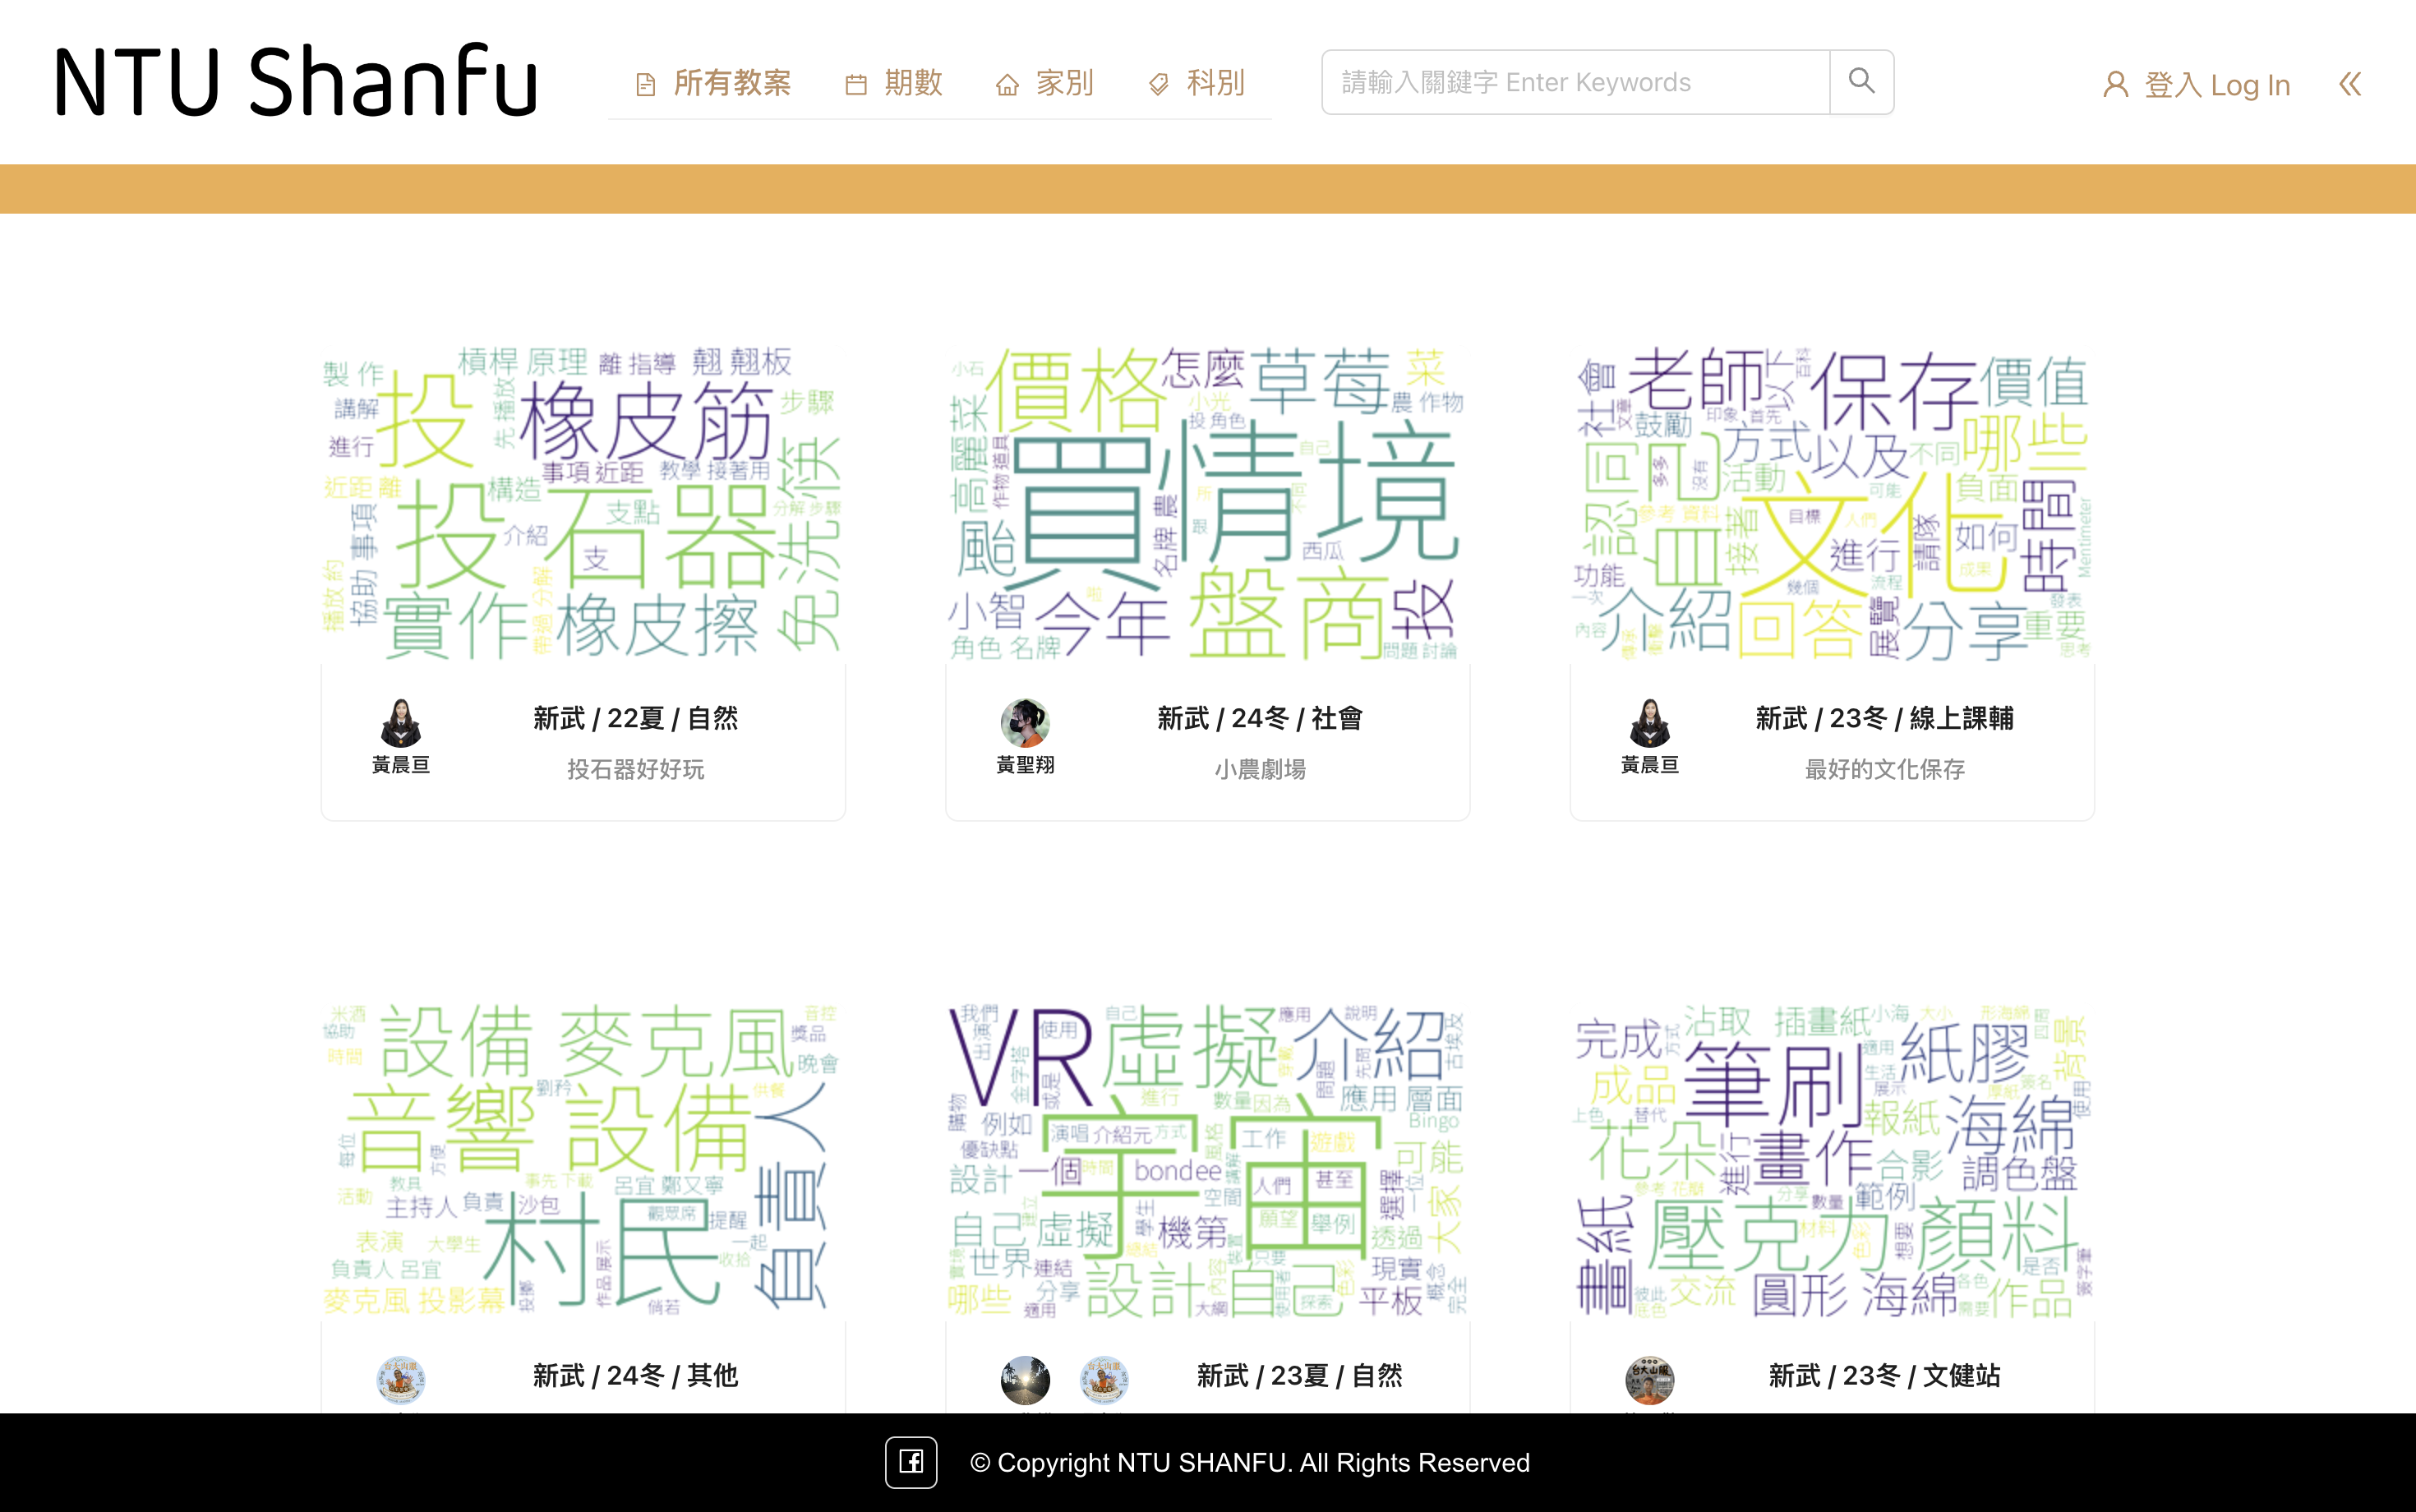
Task: Open the 小農劇場 word cloud card
Action: [x=1207, y=503]
